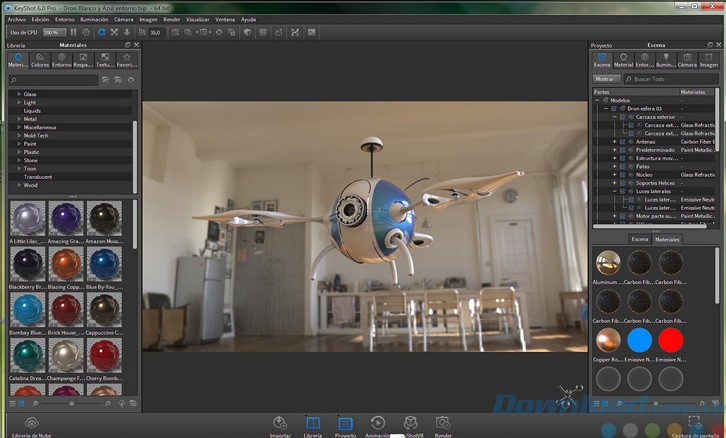Click refresh icon beside library search
This screenshot has width=726, height=438.
point(131,80)
